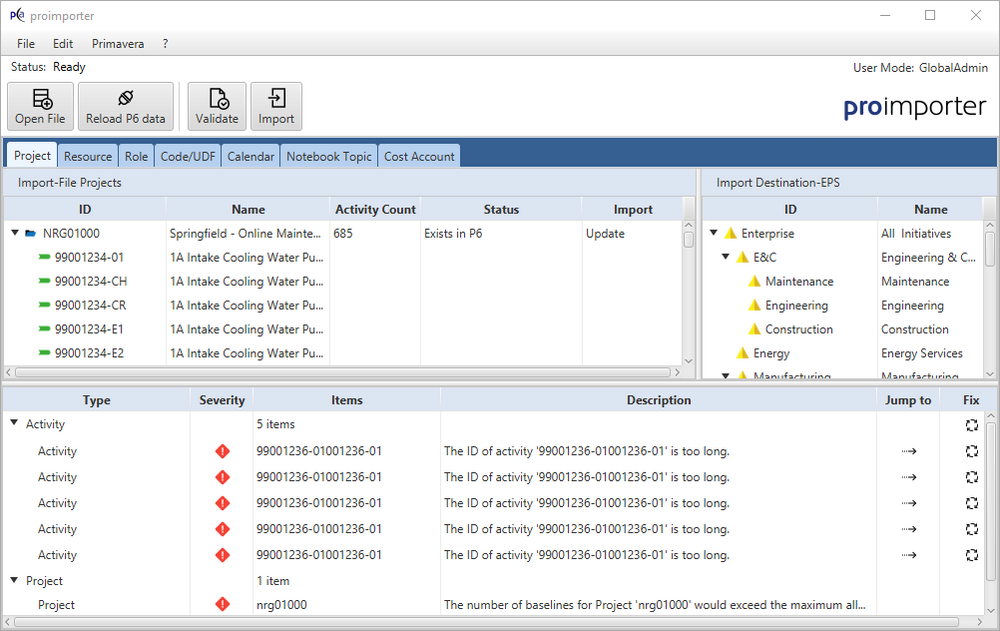Click Fix icon on Activity group row
The image size is (1000, 631).
(971, 425)
